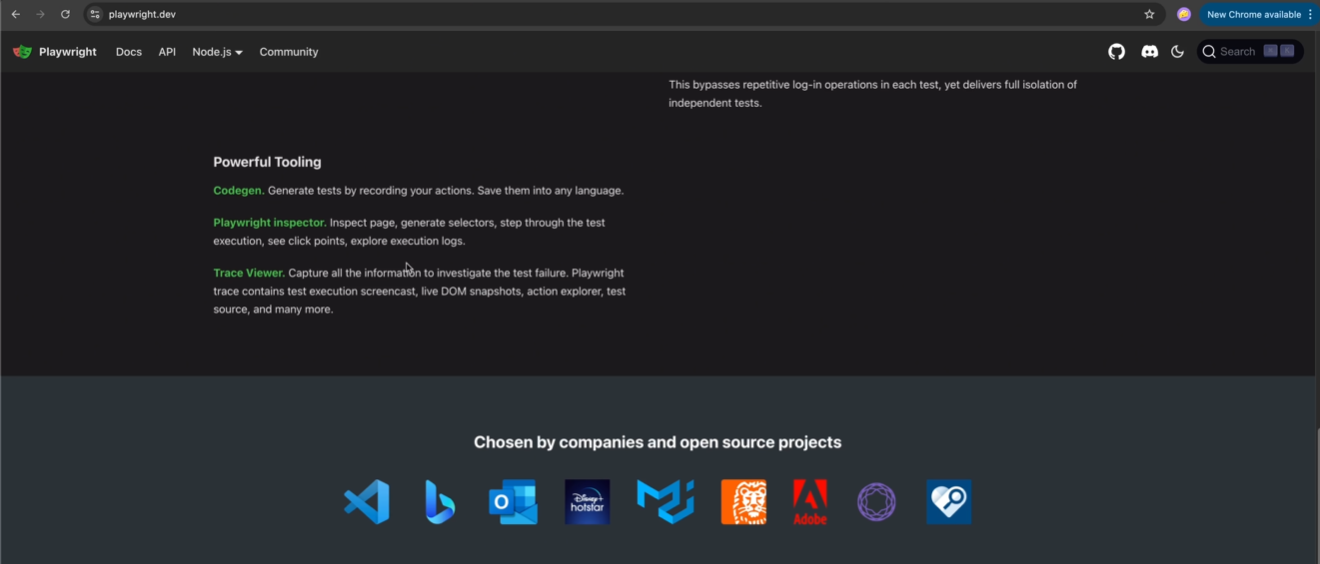
Task: Open the Chrome profile avatar
Action: 1184,14
